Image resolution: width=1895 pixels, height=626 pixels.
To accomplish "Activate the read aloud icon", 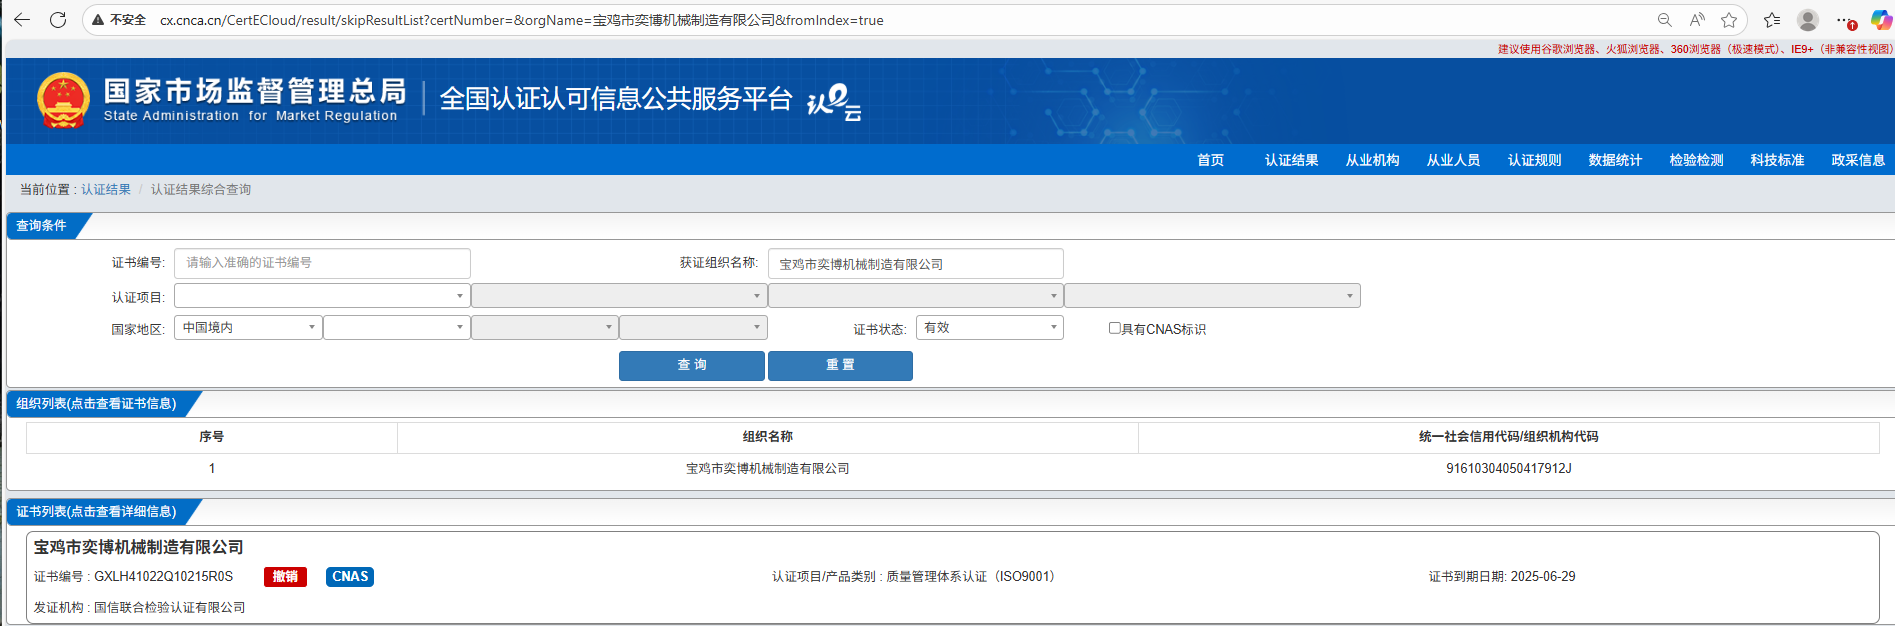I will click(1697, 20).
